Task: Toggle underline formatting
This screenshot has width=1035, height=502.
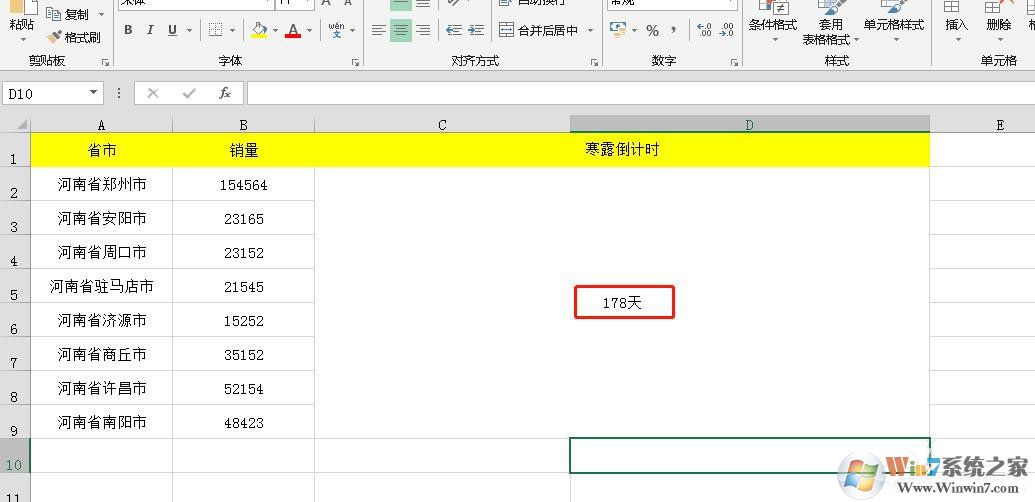Action: [x=172, y=30]
